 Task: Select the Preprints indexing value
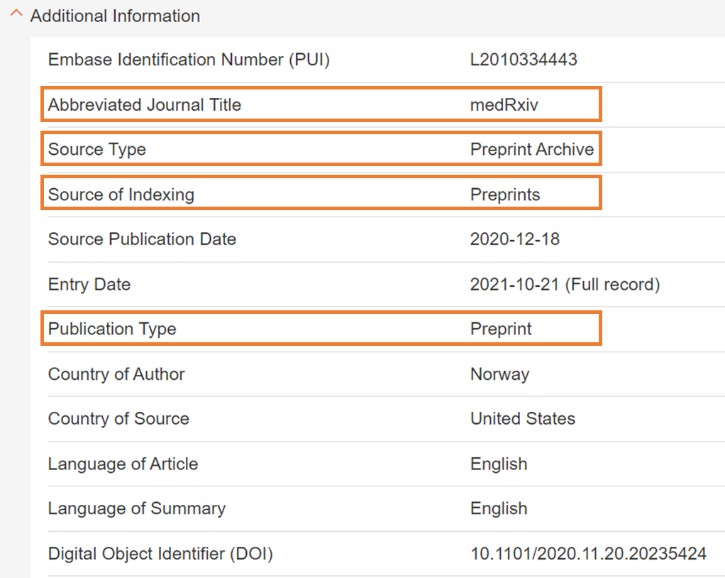pos(505,195)
